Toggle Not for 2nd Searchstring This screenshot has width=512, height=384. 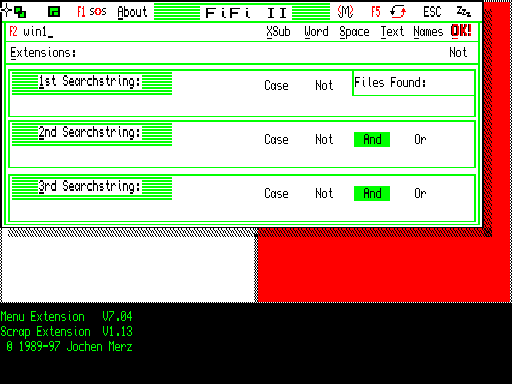click(324, 139)
